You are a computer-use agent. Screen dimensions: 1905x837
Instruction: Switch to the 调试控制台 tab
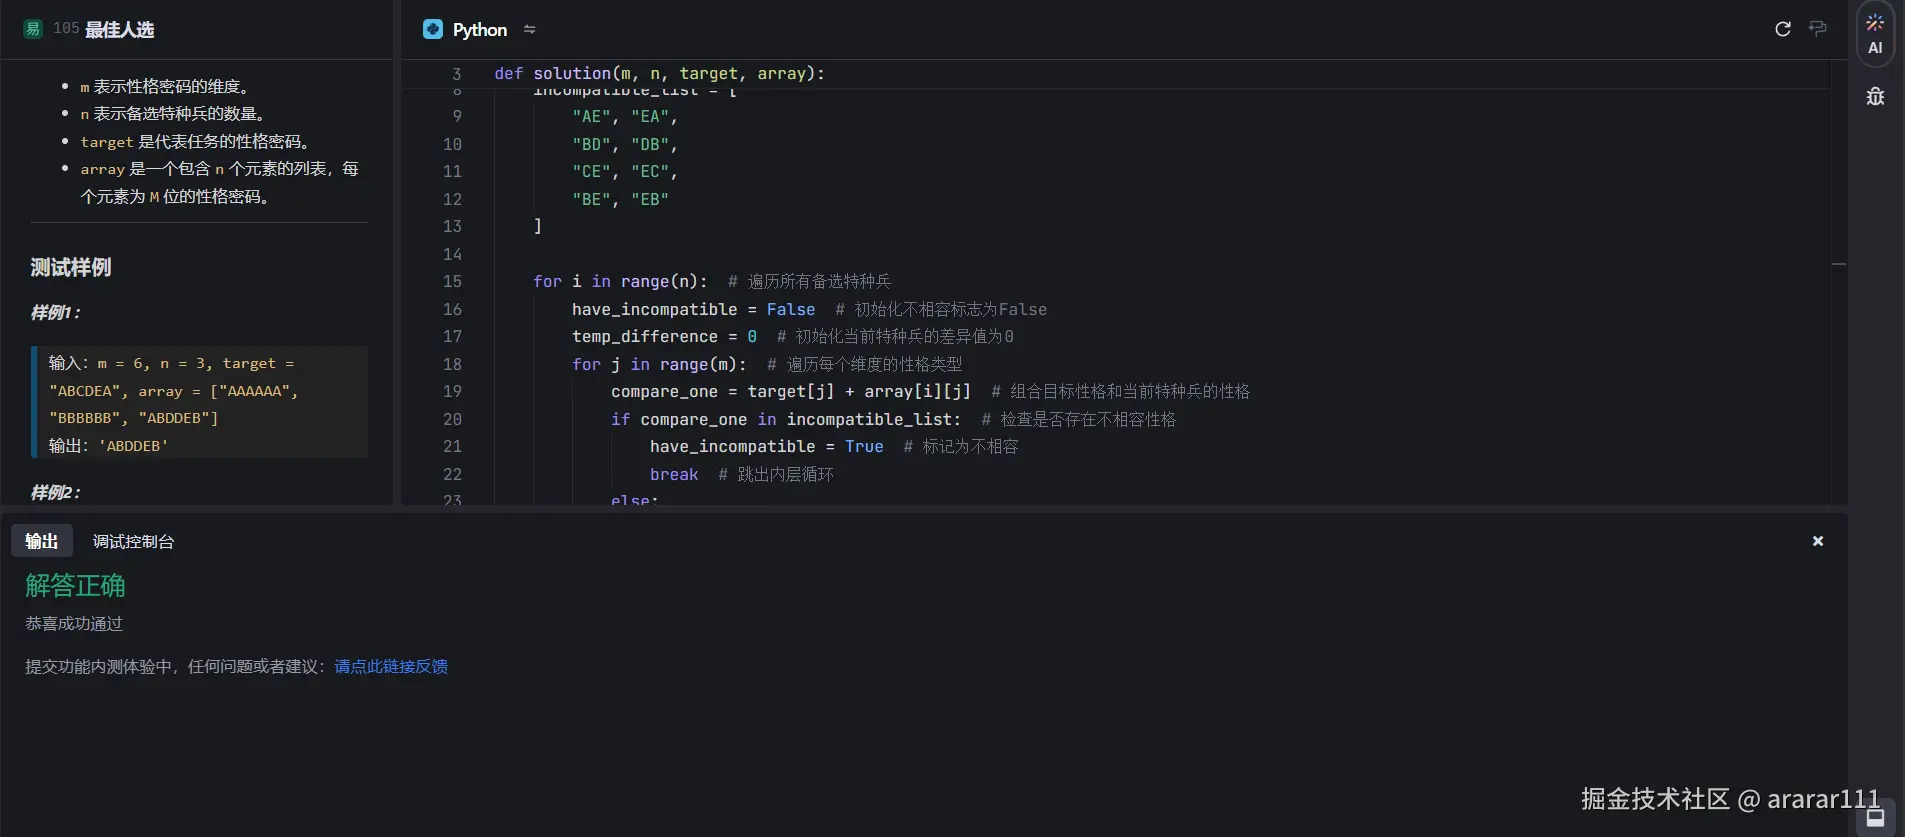click(x=133, y=541)
